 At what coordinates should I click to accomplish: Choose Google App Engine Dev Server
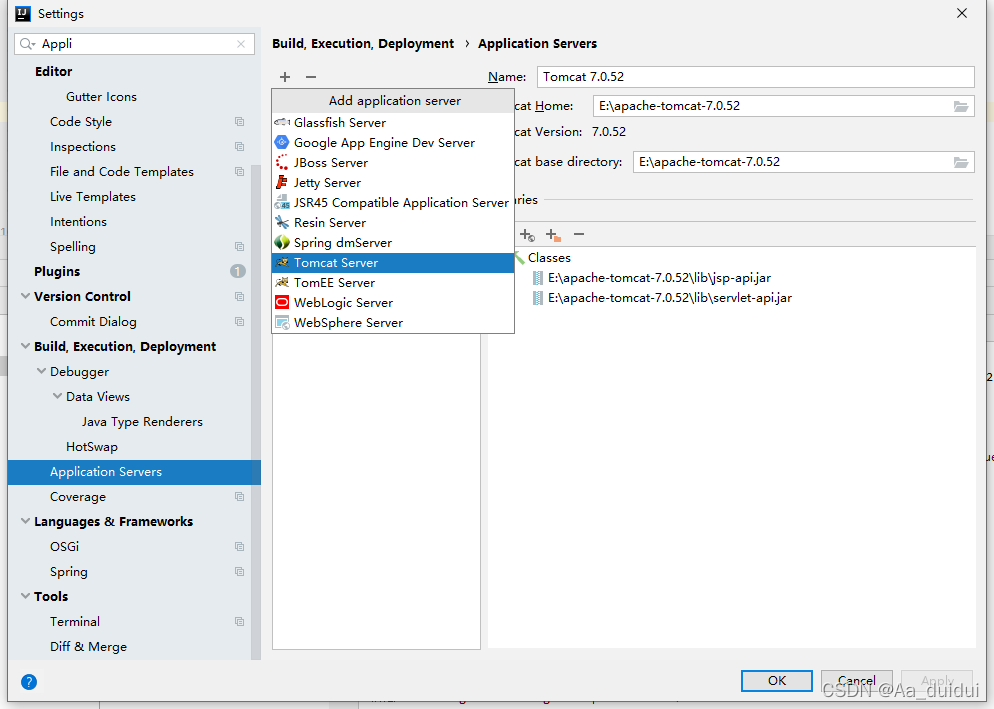(393, 143)
